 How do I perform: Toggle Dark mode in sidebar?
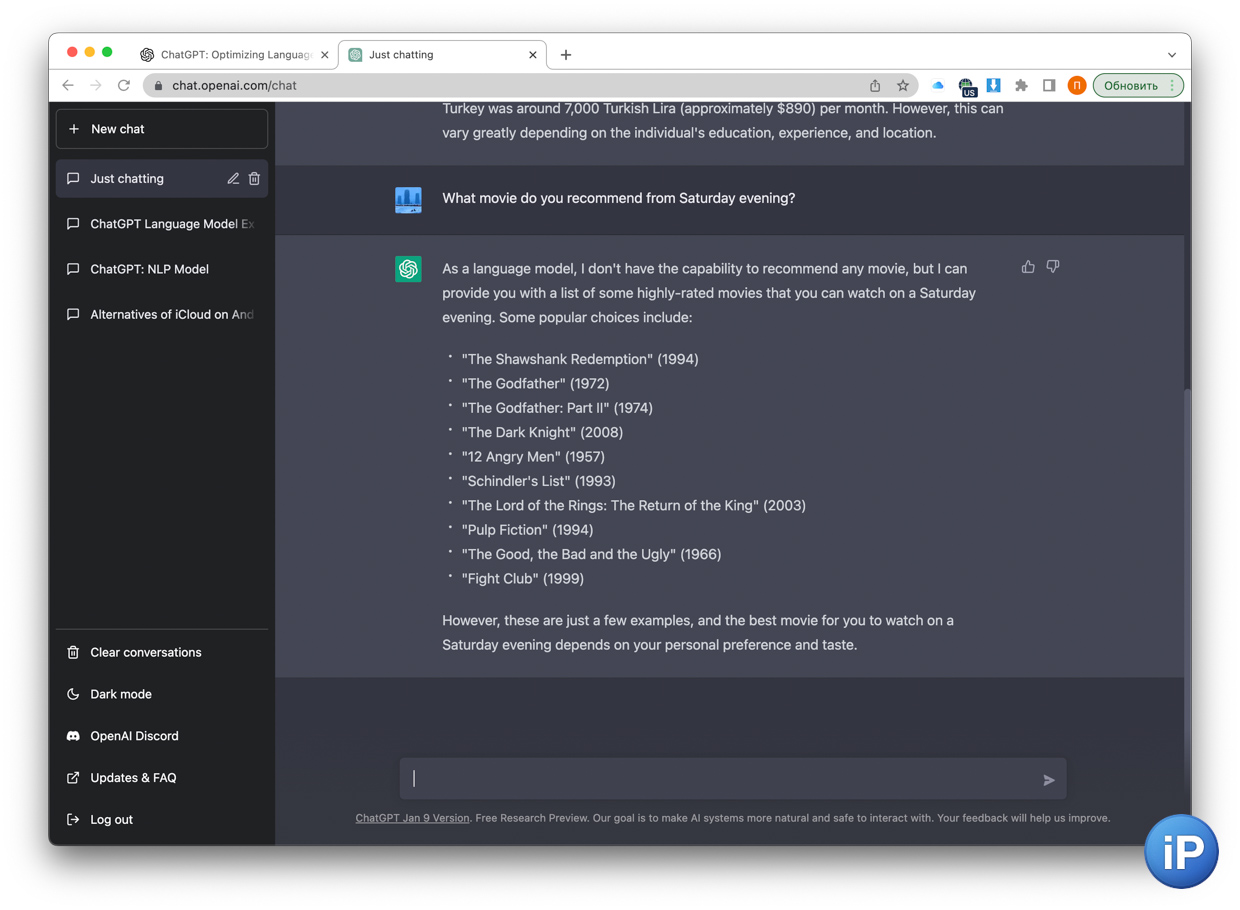coord(120,694)
